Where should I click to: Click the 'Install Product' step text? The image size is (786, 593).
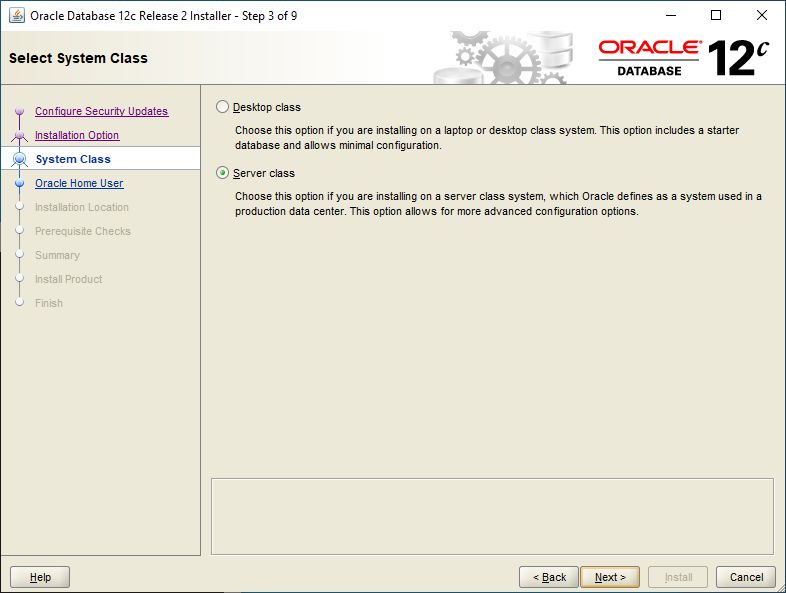69,279
